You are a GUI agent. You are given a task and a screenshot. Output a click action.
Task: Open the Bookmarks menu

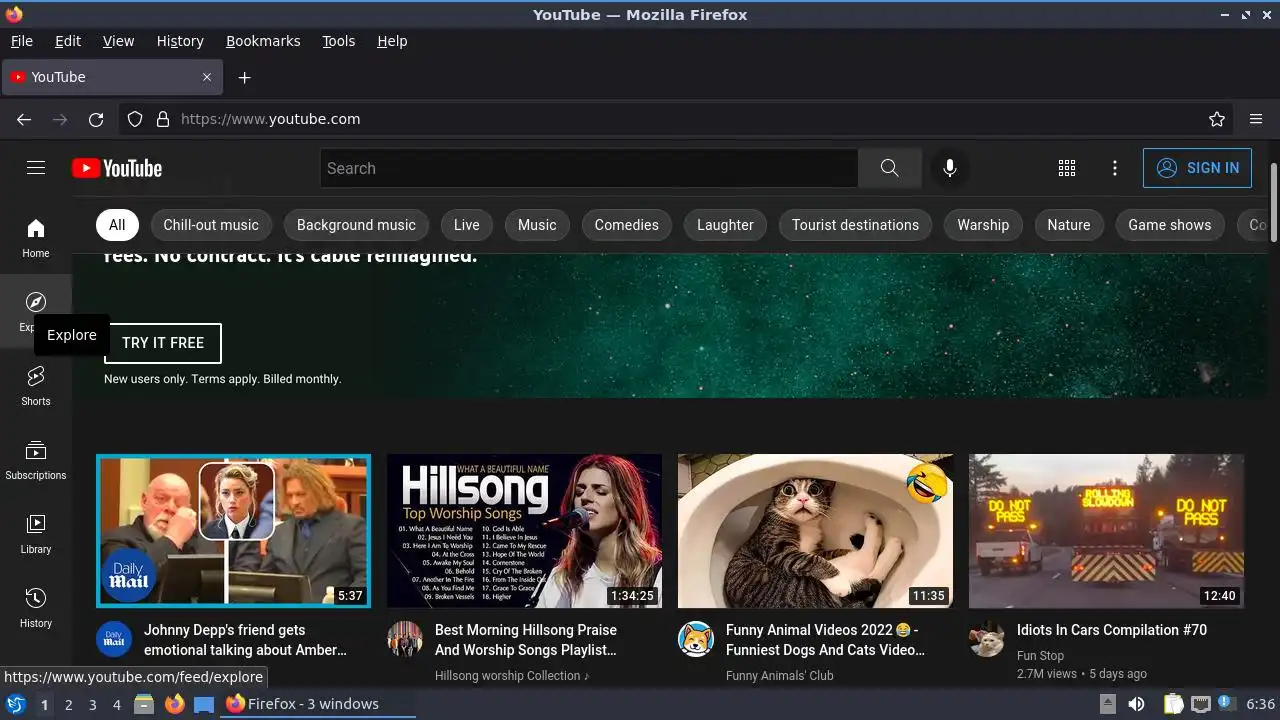pos(263,41)
